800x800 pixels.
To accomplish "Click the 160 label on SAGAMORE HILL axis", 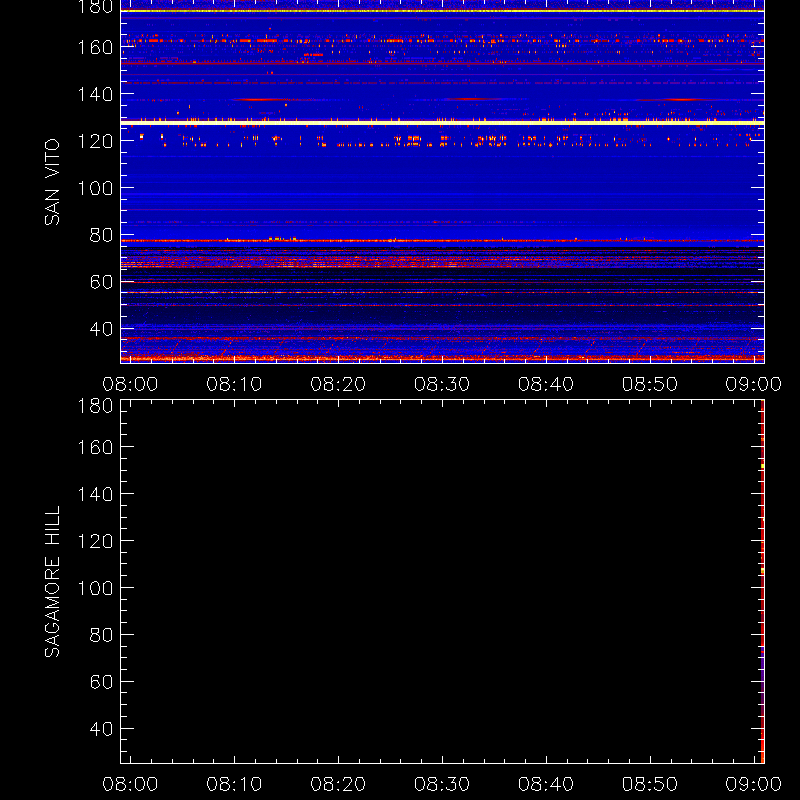I will [x=95, y=447].
